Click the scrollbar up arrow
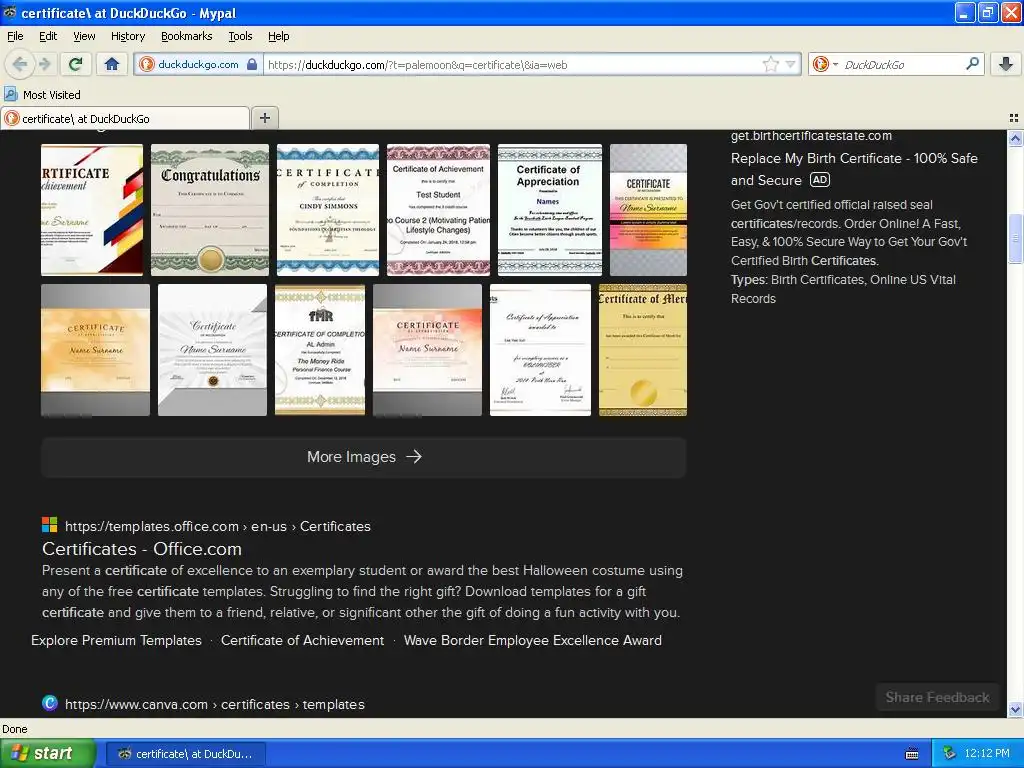 point(1015,138)
